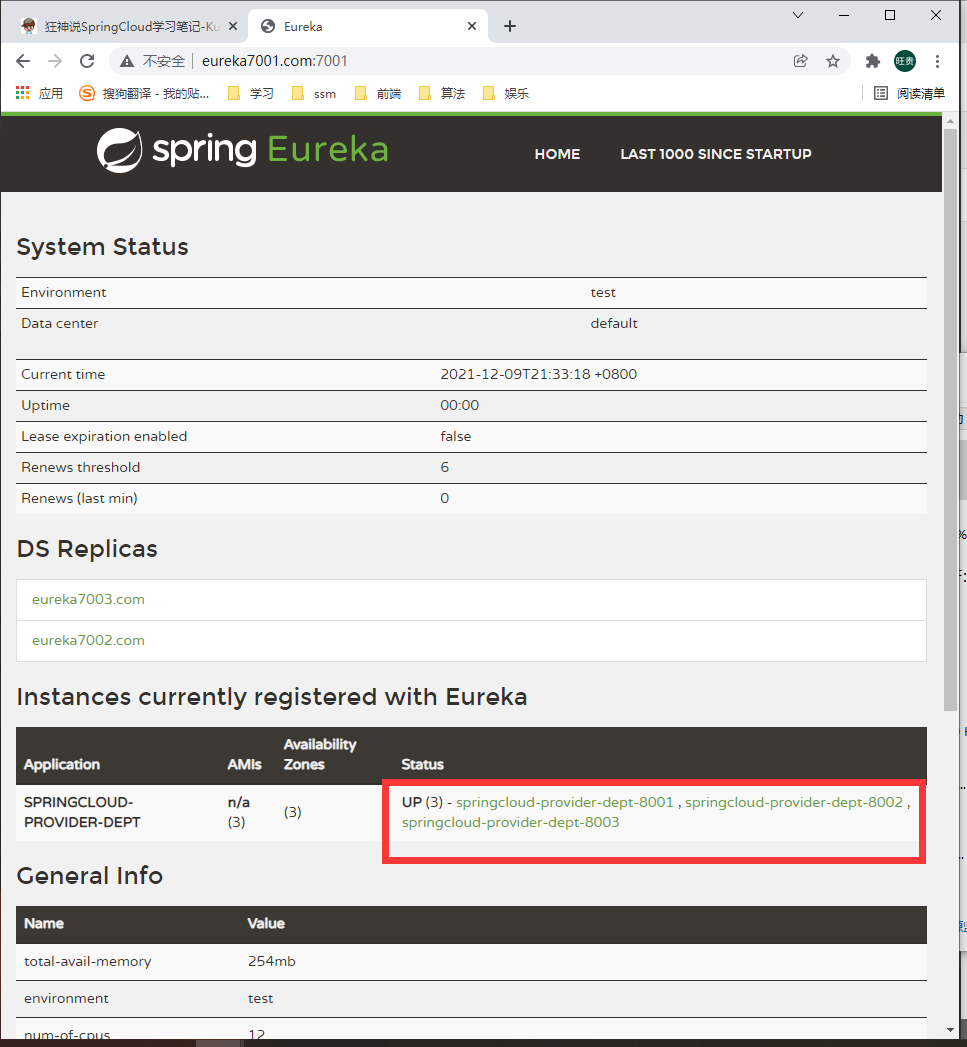
Task: Open the Chrome extensions puzzle icon
Action: 870,61
